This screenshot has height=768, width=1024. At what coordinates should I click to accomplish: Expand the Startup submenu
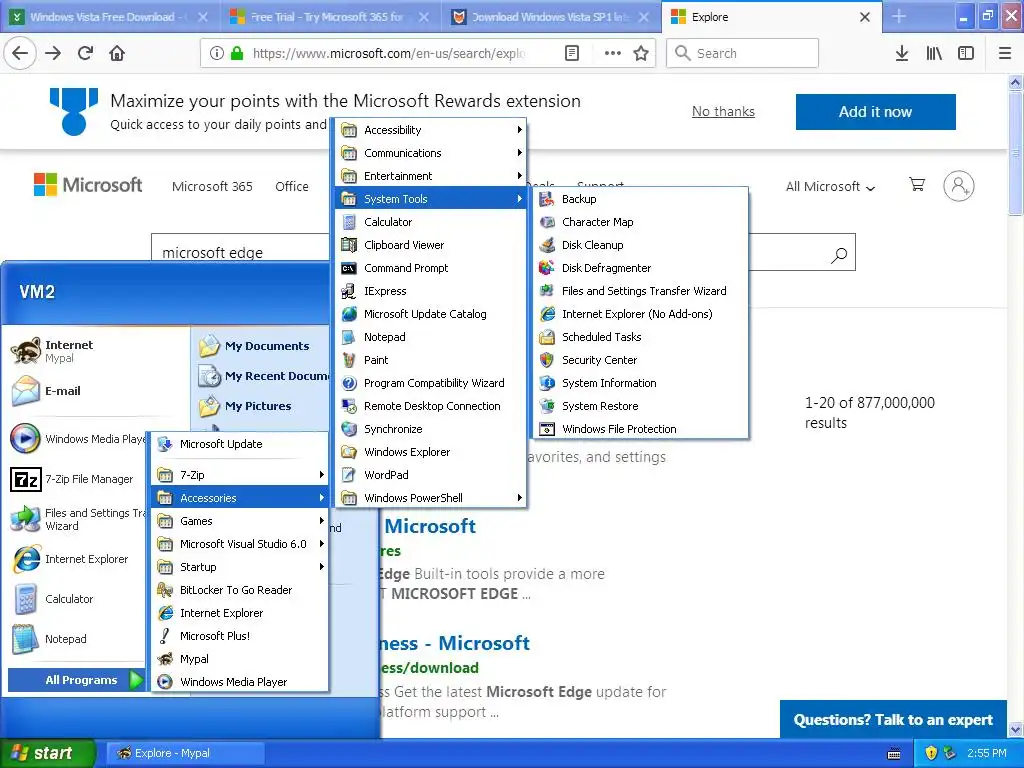click(x=240, y=567)
